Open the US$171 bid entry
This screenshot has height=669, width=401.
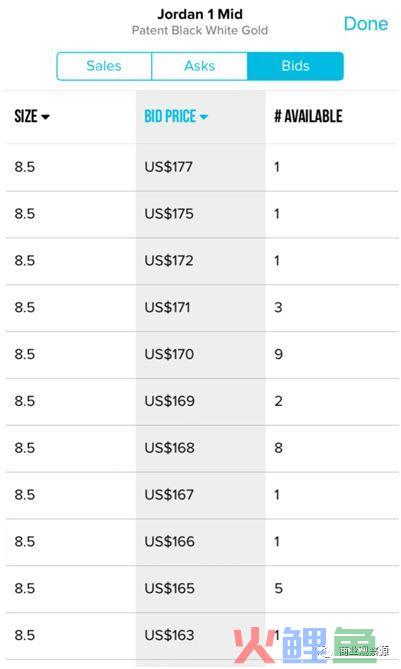(202, 308)
